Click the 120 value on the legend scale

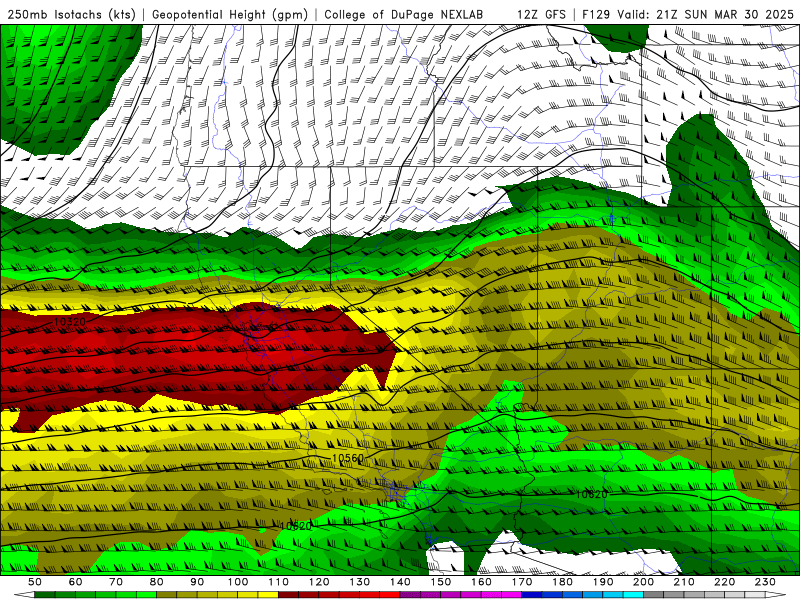[319, 582]
